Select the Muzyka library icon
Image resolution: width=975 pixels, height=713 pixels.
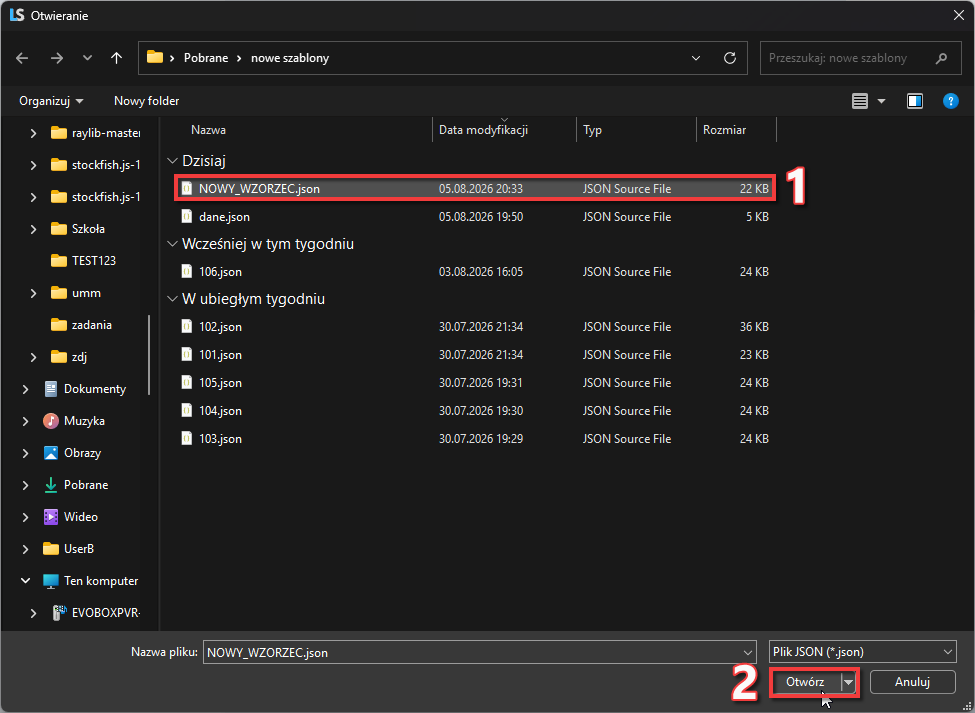pos(51,421)
